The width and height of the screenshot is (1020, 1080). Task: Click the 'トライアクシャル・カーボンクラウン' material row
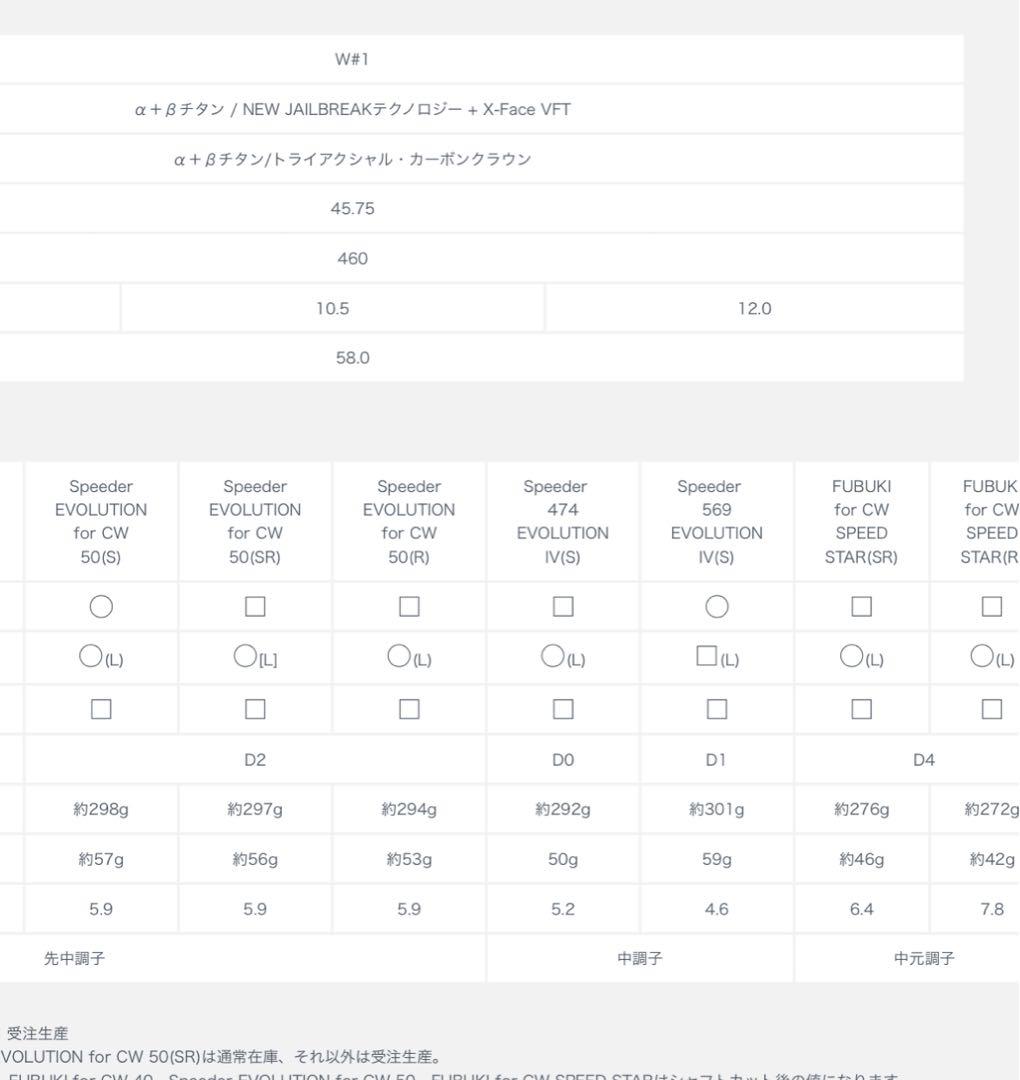[x=352, y=159]
